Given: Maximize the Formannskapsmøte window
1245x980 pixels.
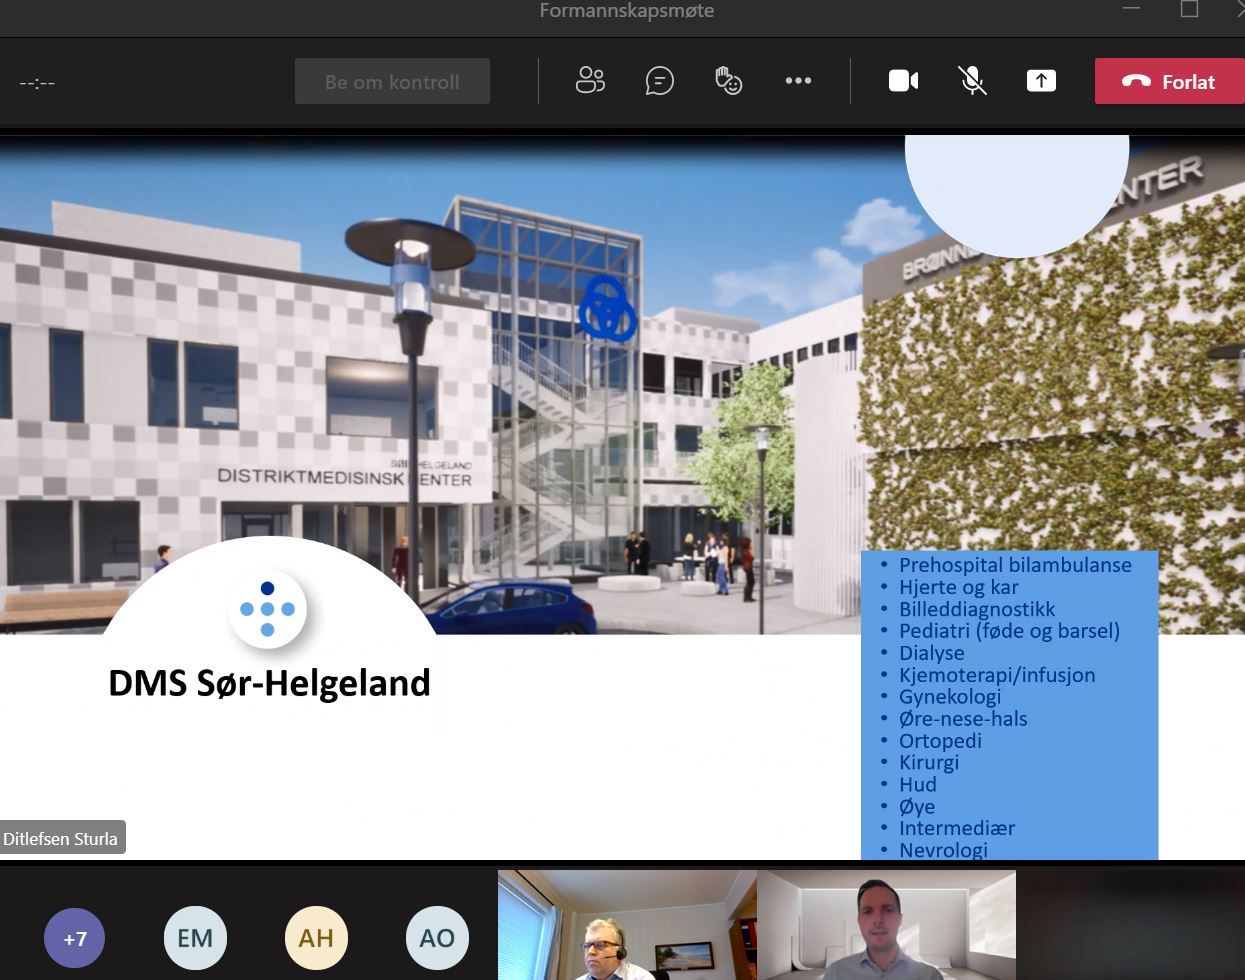Looking at the screenshot, I should pyautogui.click(x=1189, y=10).
